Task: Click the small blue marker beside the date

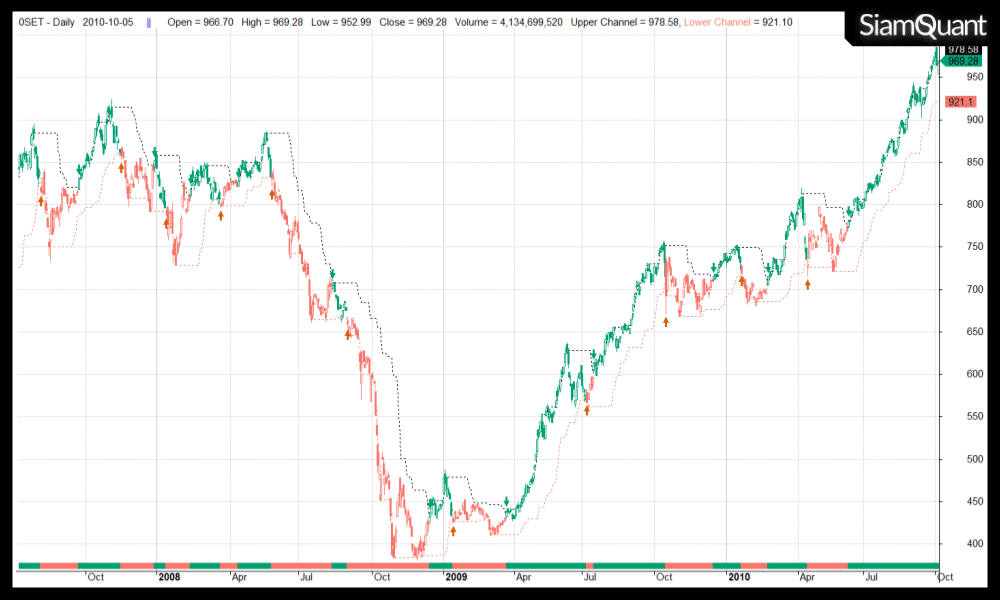Action: (150, 21)
